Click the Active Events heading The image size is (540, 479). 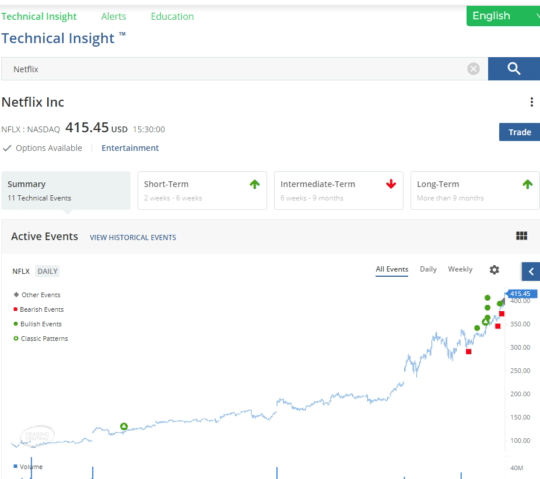[44, 237]
